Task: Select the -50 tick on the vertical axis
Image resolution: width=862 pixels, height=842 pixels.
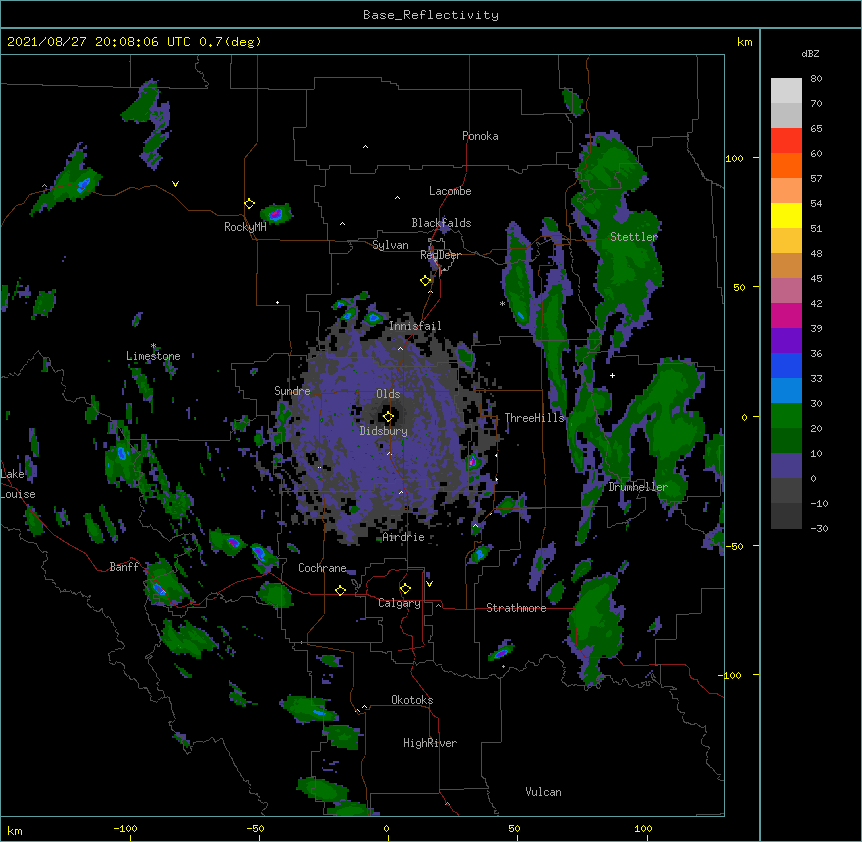Action: 734,546
